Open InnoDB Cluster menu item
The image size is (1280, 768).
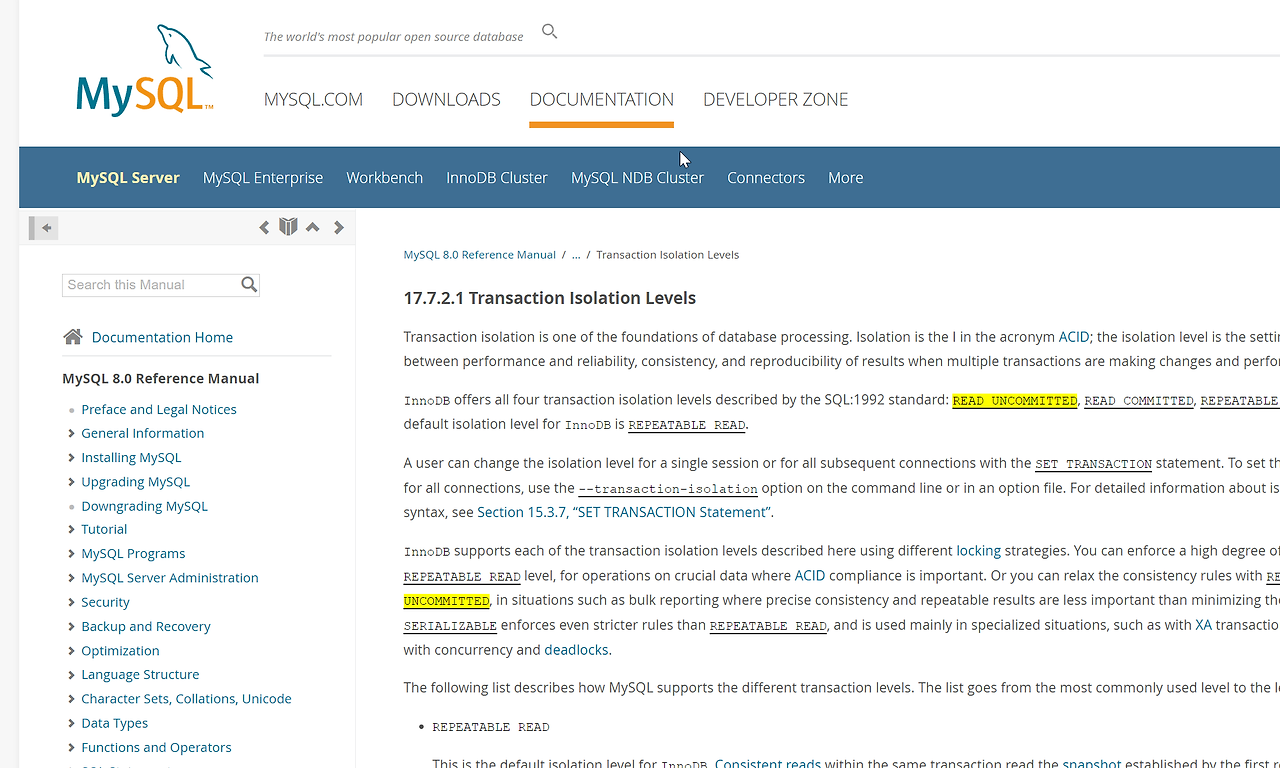[x=497, y=177]
